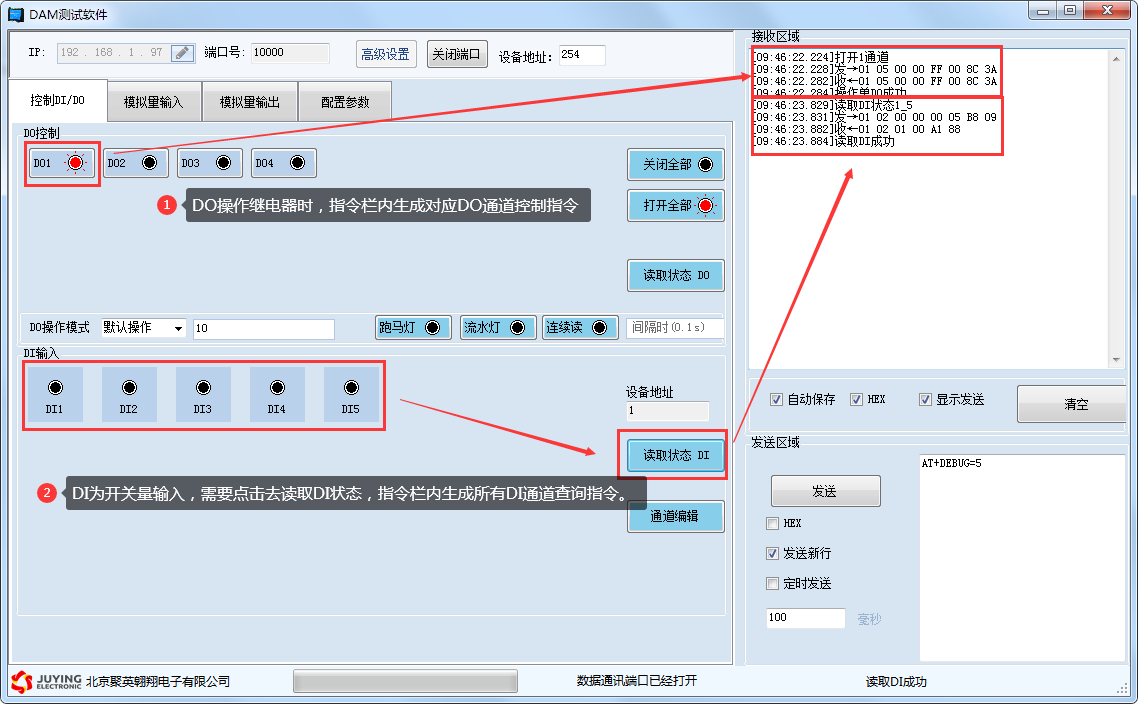Toggle the DO2 relay output

[x=135, y=163]
